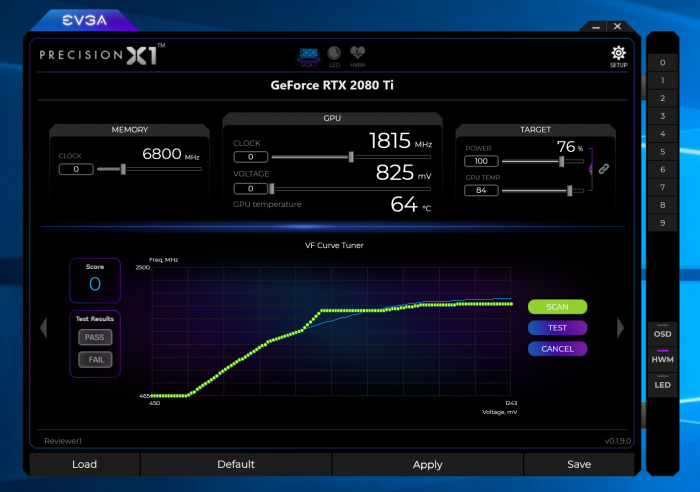
Task: Switch to the LED icon tab
Action: (334, 57)
